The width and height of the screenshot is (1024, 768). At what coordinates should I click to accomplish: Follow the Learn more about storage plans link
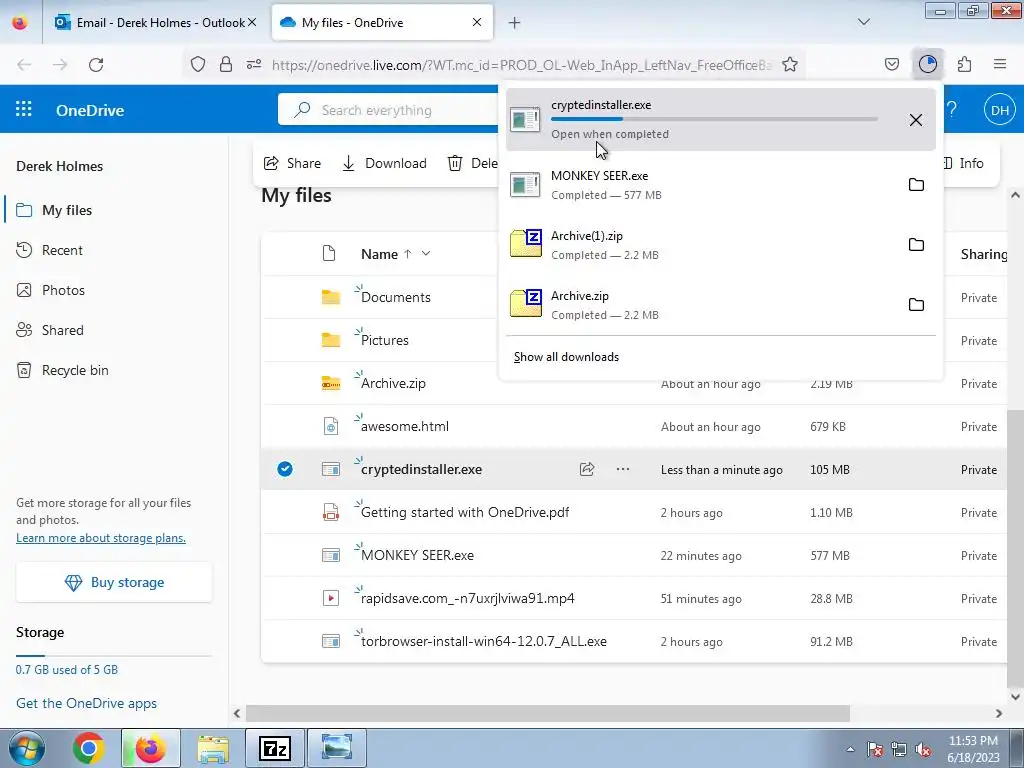[x=101, y=538]
